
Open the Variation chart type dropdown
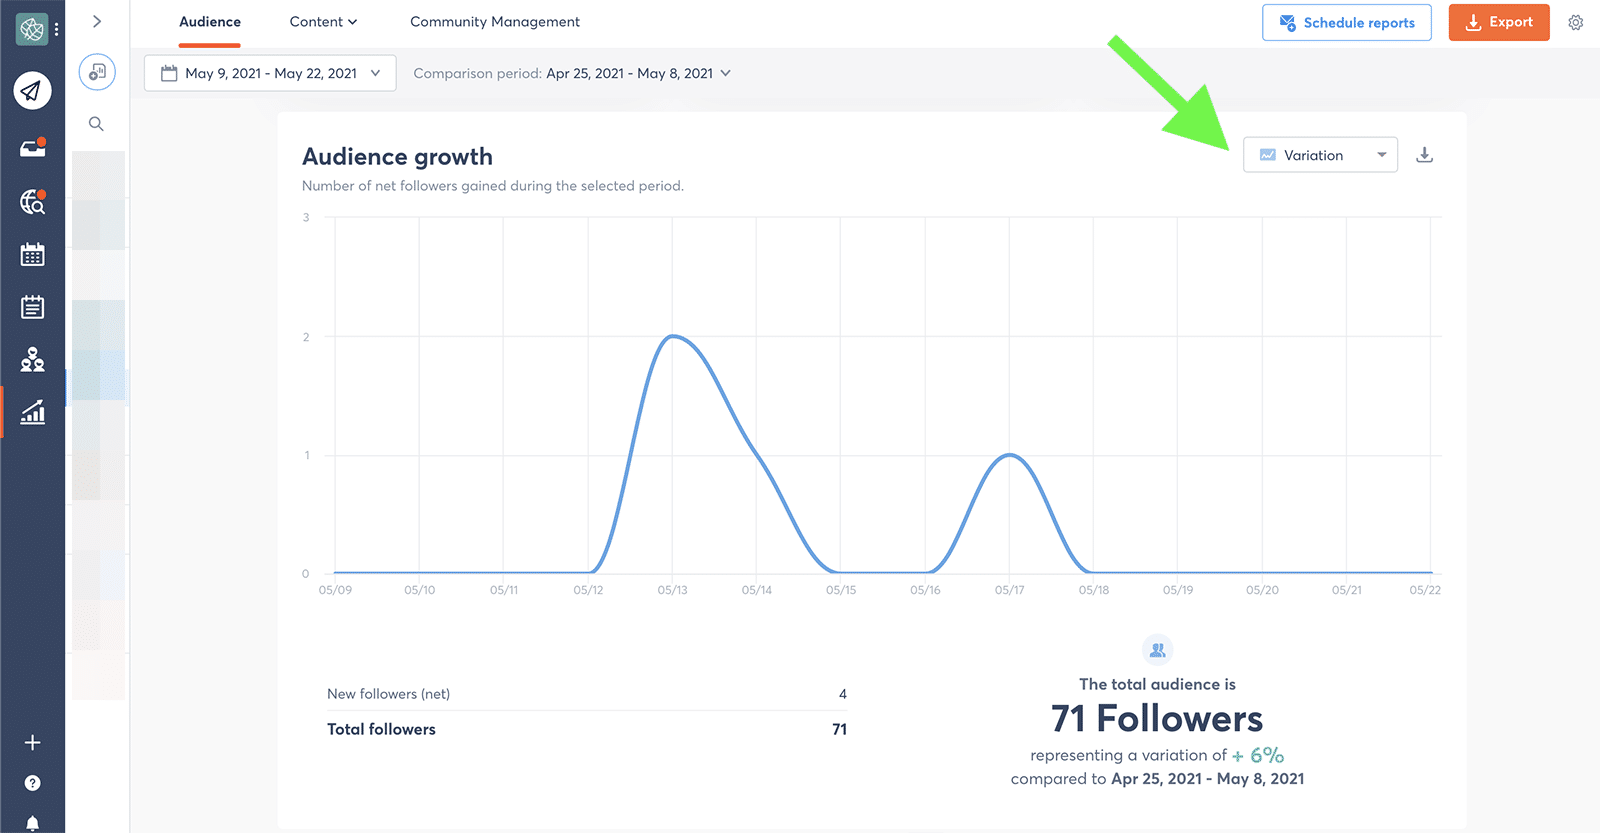pyautogui.click(x=1319, y=155)
